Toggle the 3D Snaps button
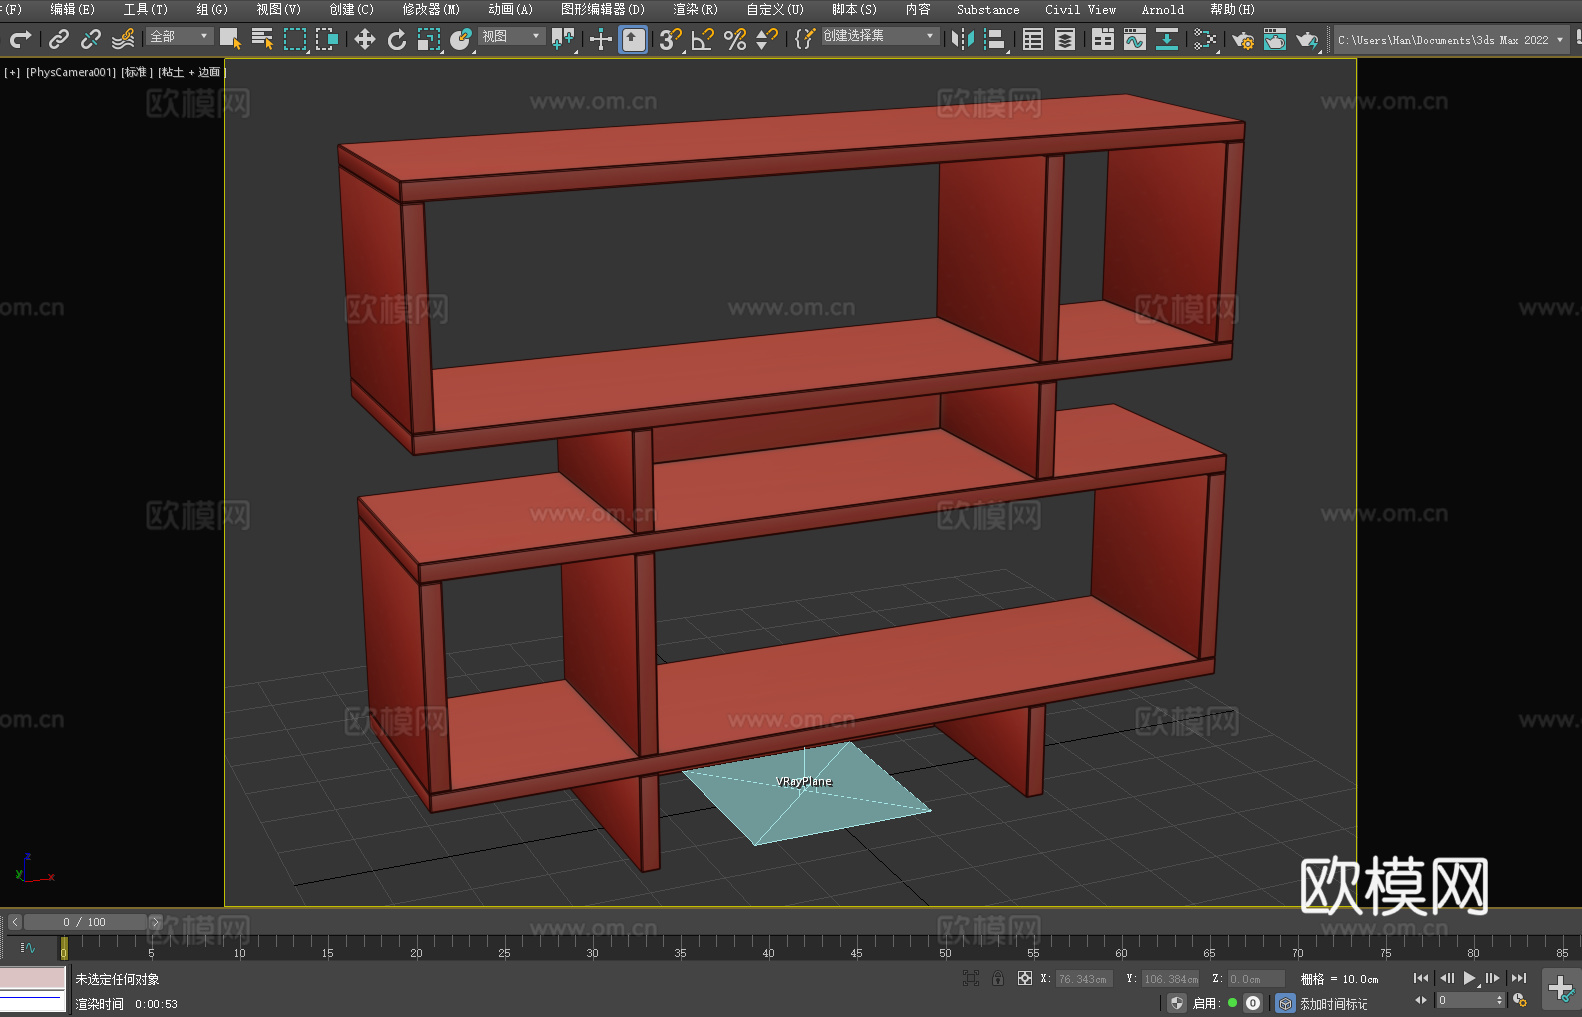 (x=670, y=39)
